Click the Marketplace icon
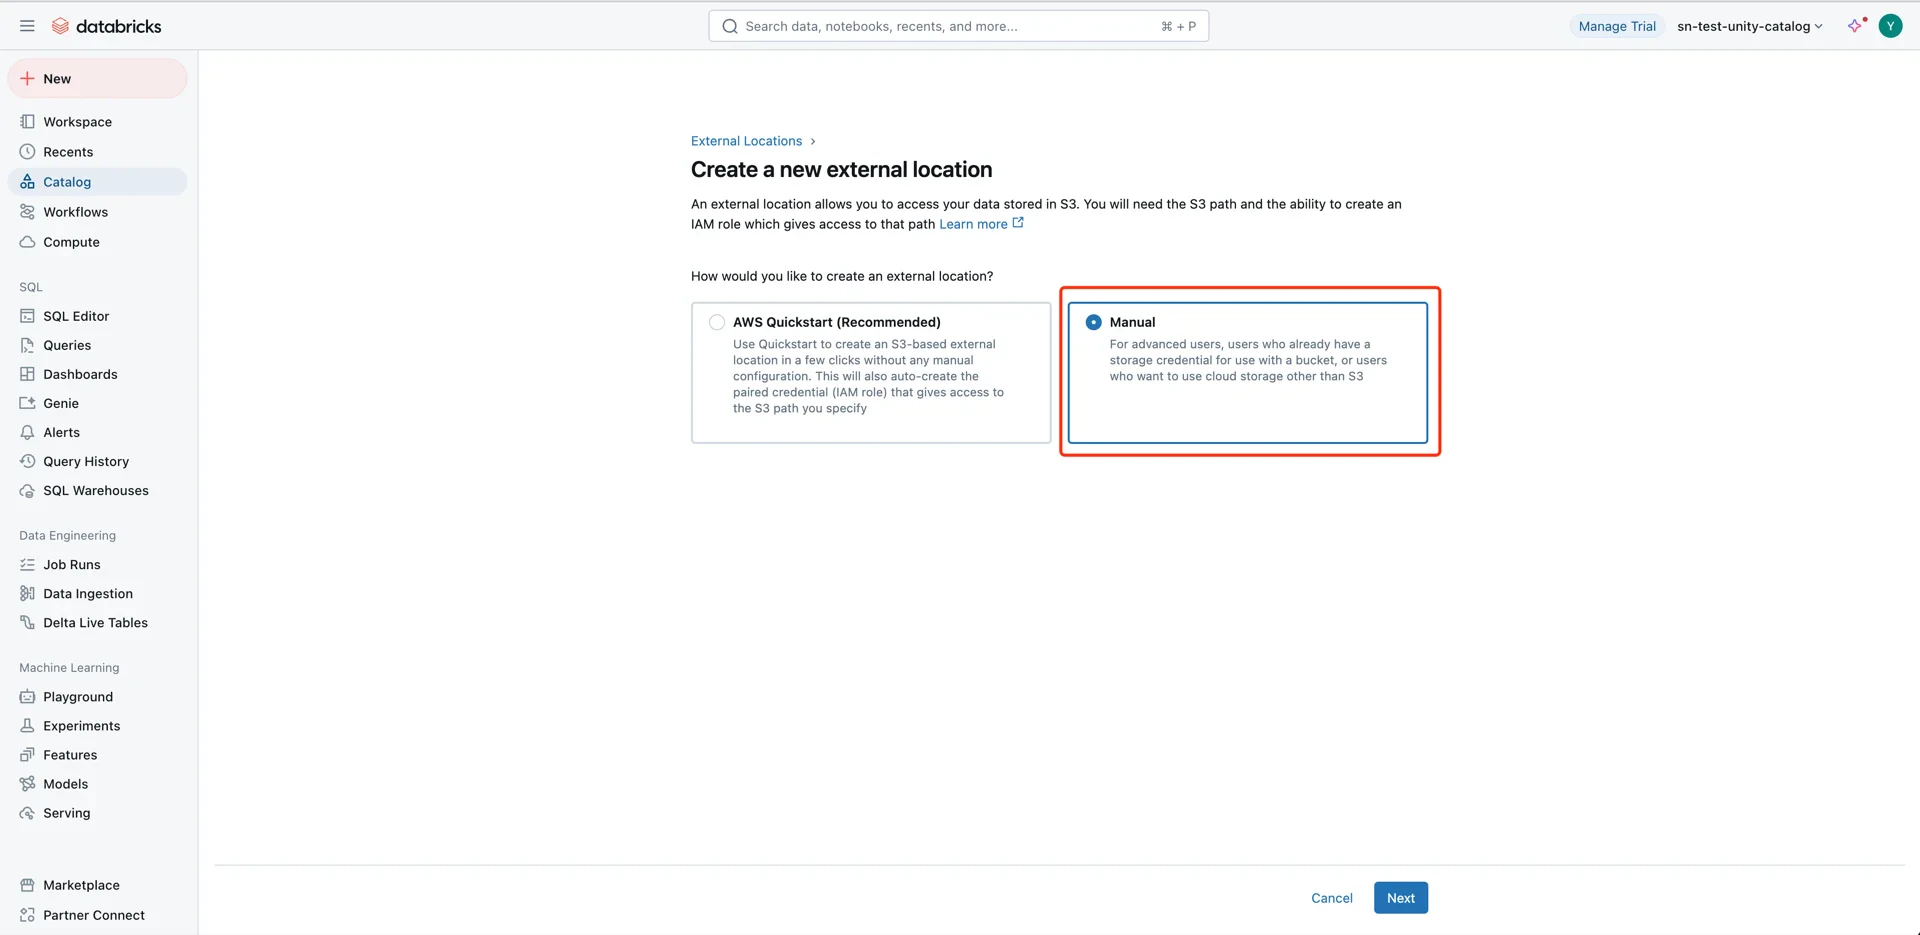The image size is (1920, 935). coord(27,884)
